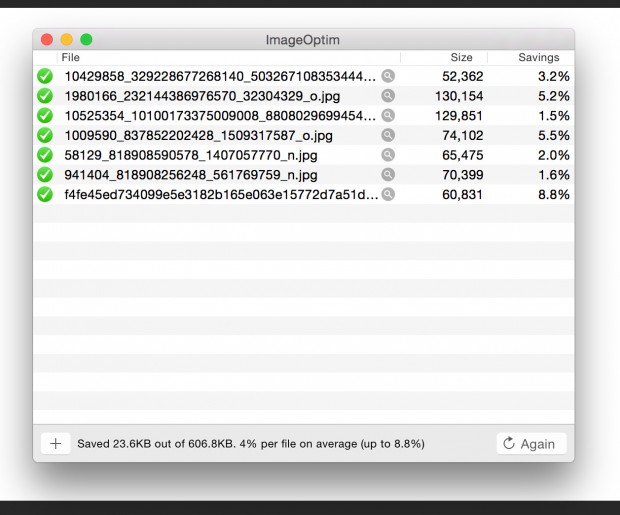This screenshot has height=515, width=620.
Task: Select file 1009590_837852202428_1509317587_o.jpg
Action: click(198, 136)
